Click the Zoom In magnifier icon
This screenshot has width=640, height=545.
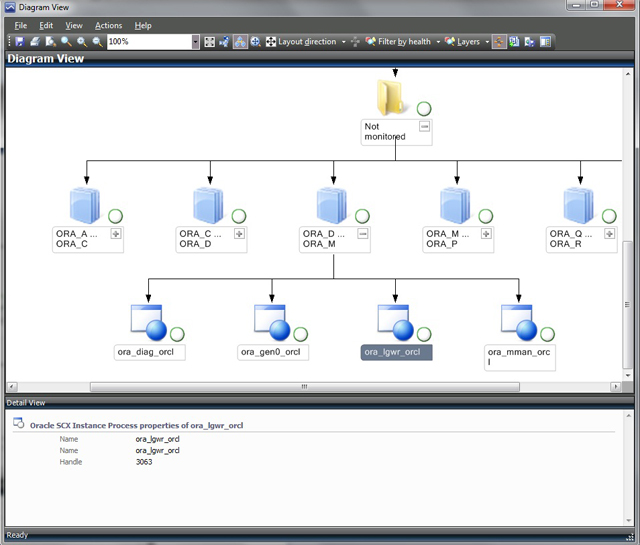click(x=81, y=42)
